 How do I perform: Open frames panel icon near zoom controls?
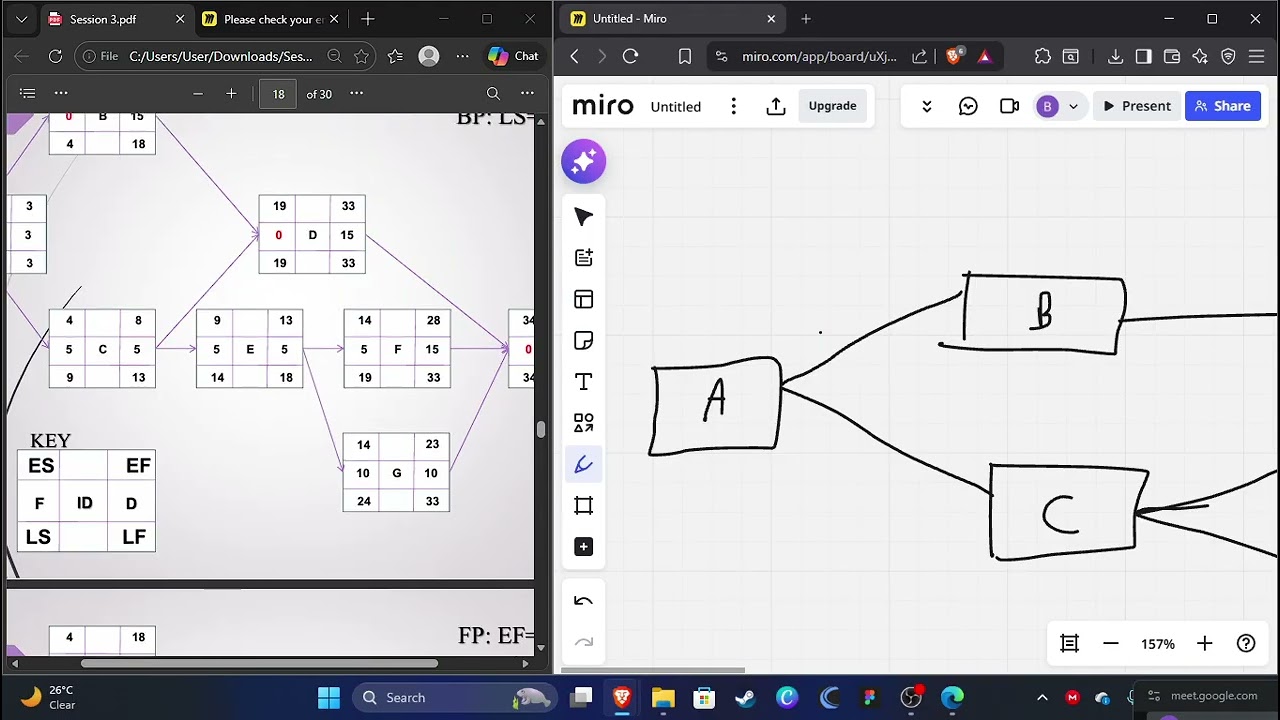1069,644
